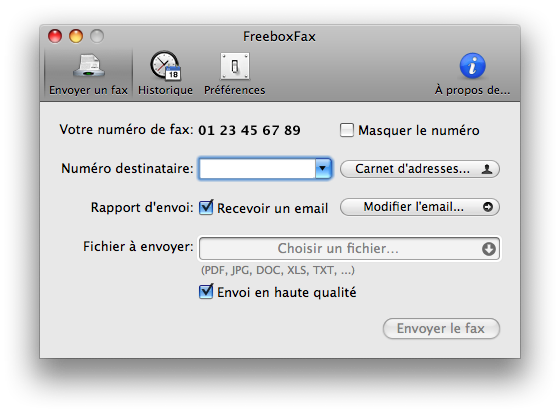Uncheck Recevoir un email checkbox
Image resolution: width=560 pixels, height=413 pixels.
click(206, 208)
